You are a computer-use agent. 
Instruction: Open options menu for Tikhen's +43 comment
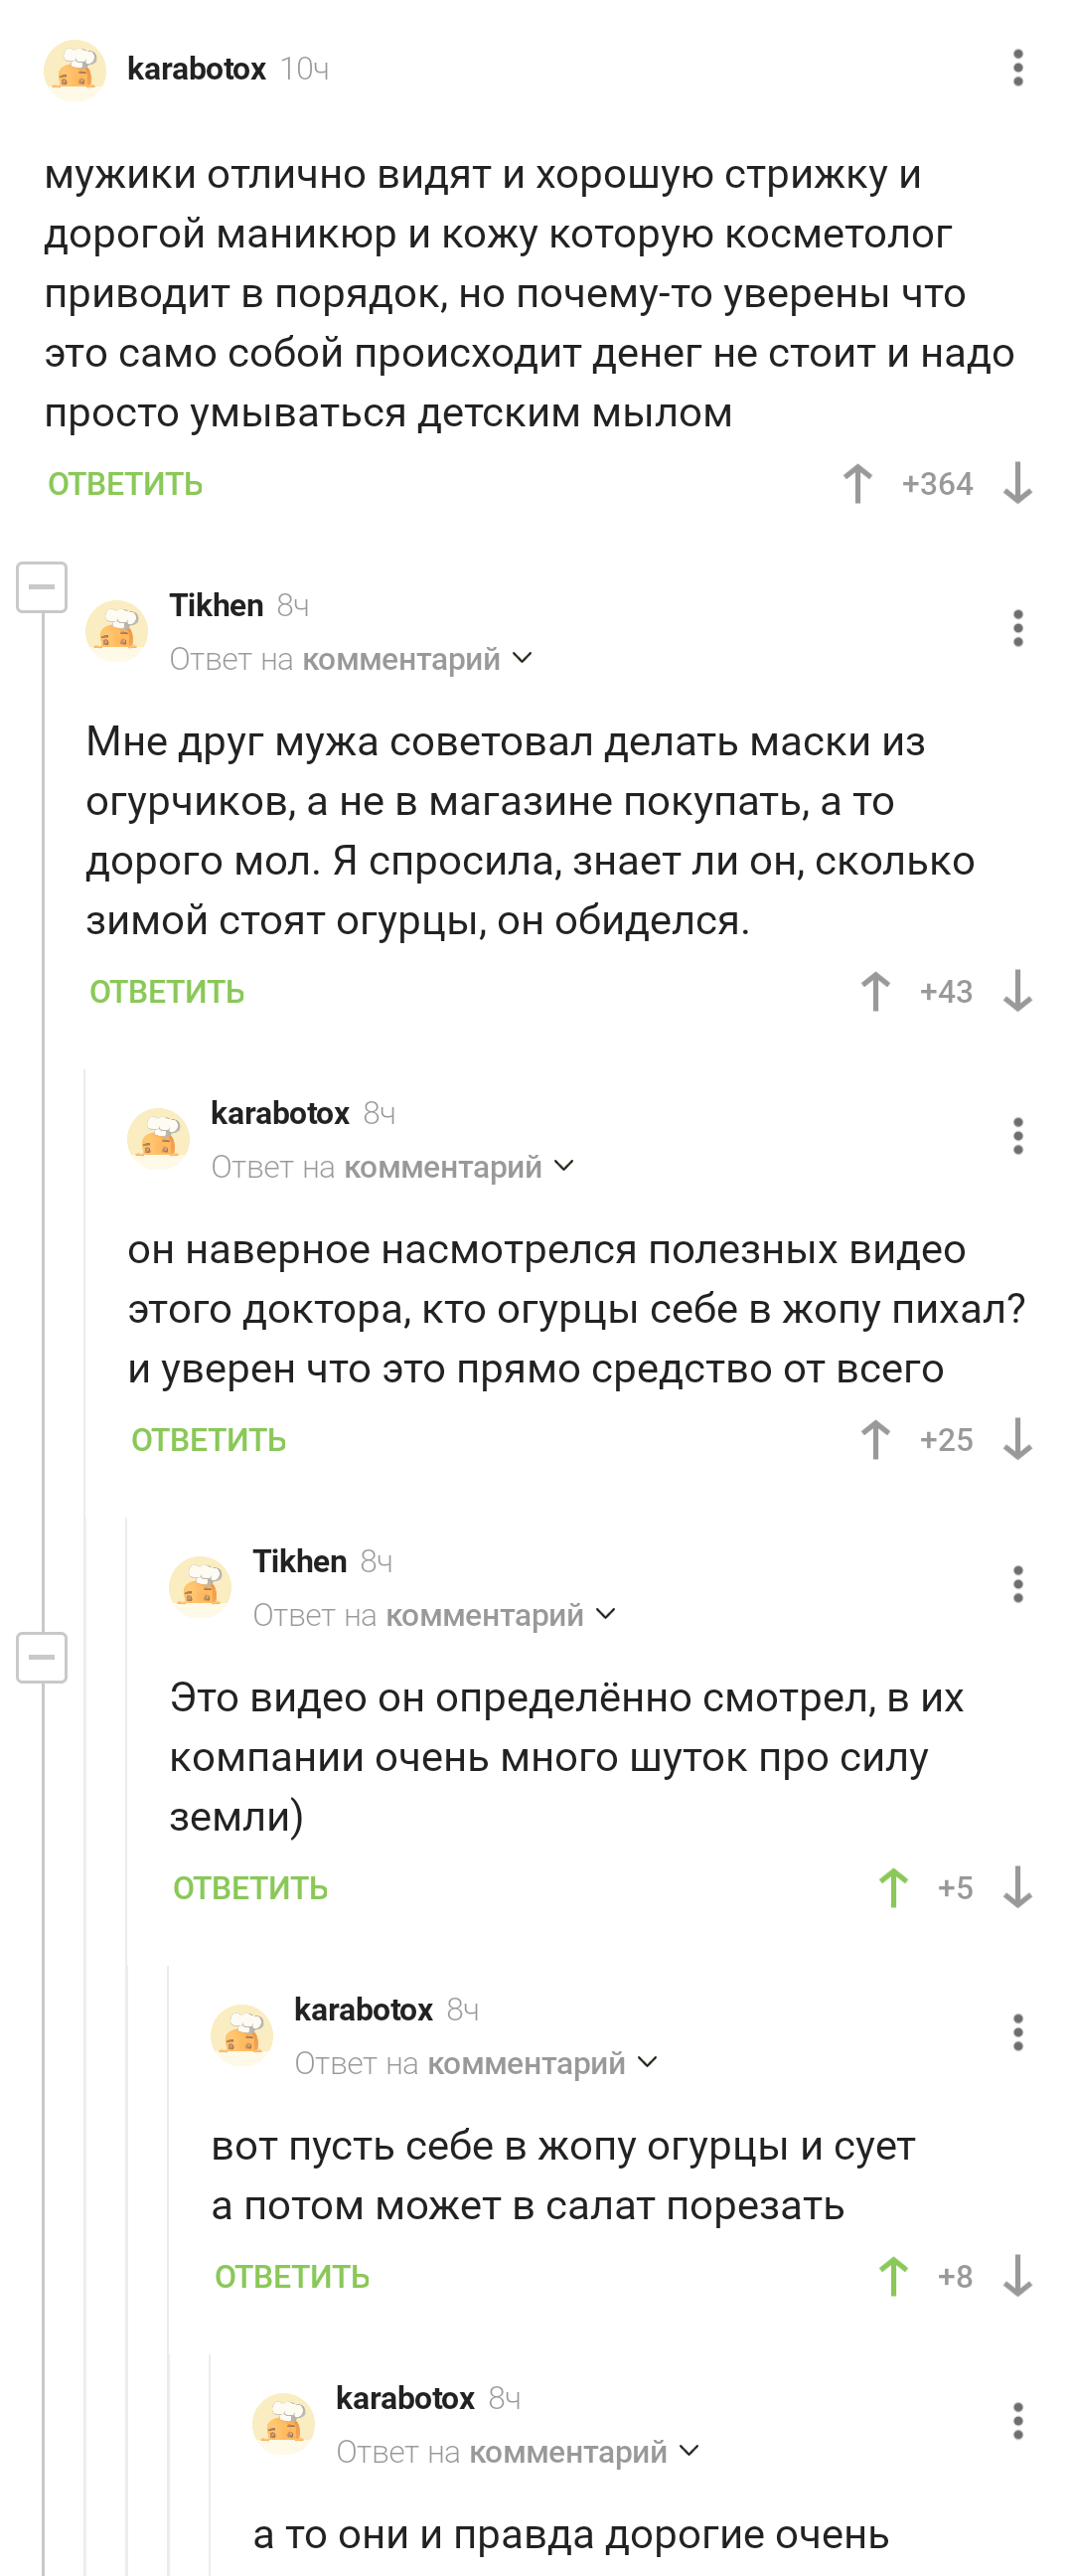1017,629
